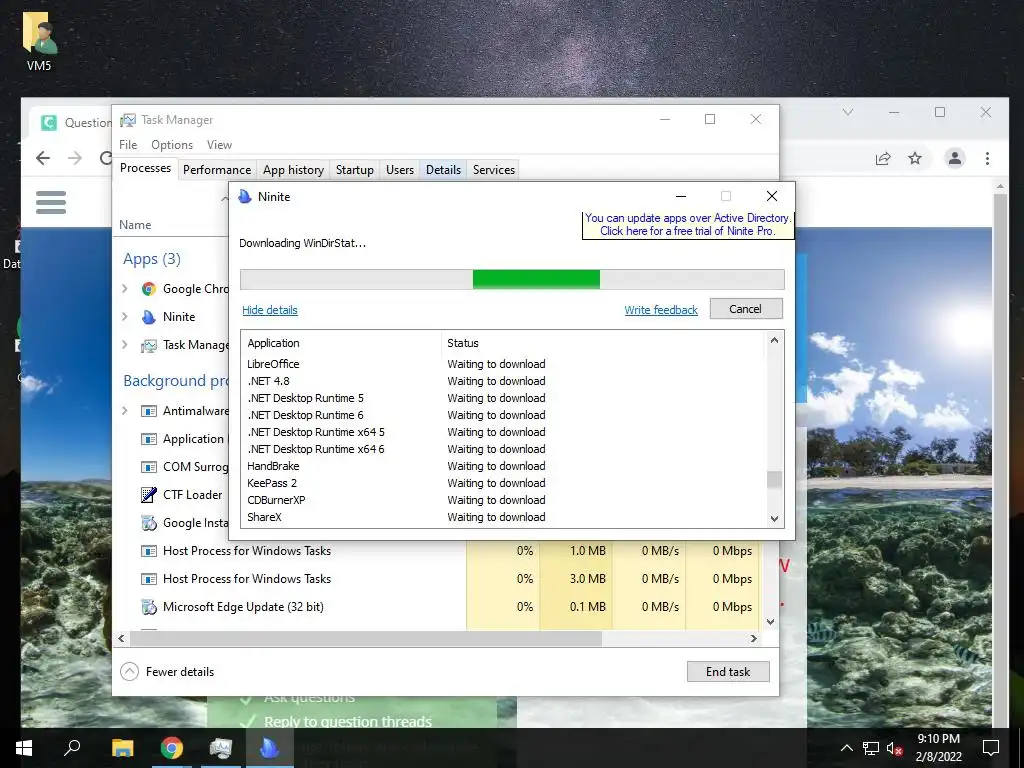Switch to the App history tab
The height and width of the screenshot is (768, 1024).
[293, 170]
